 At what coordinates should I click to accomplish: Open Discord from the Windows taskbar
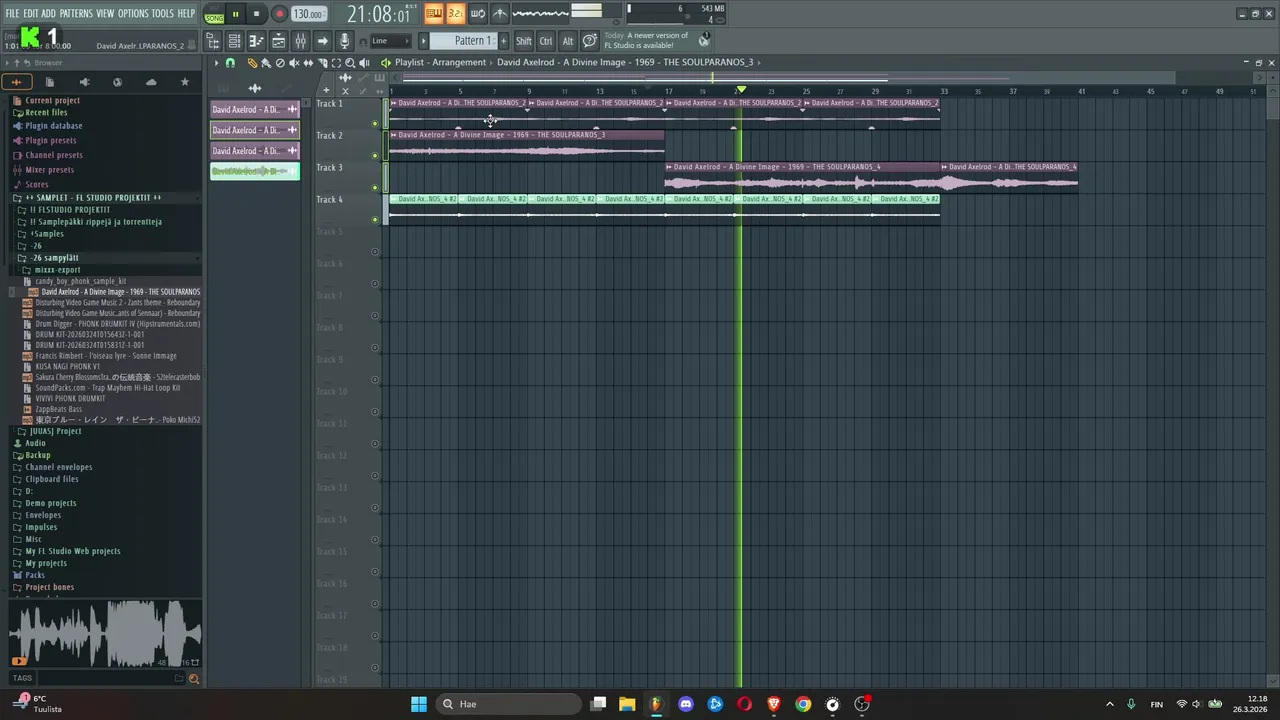click(686, 704)
